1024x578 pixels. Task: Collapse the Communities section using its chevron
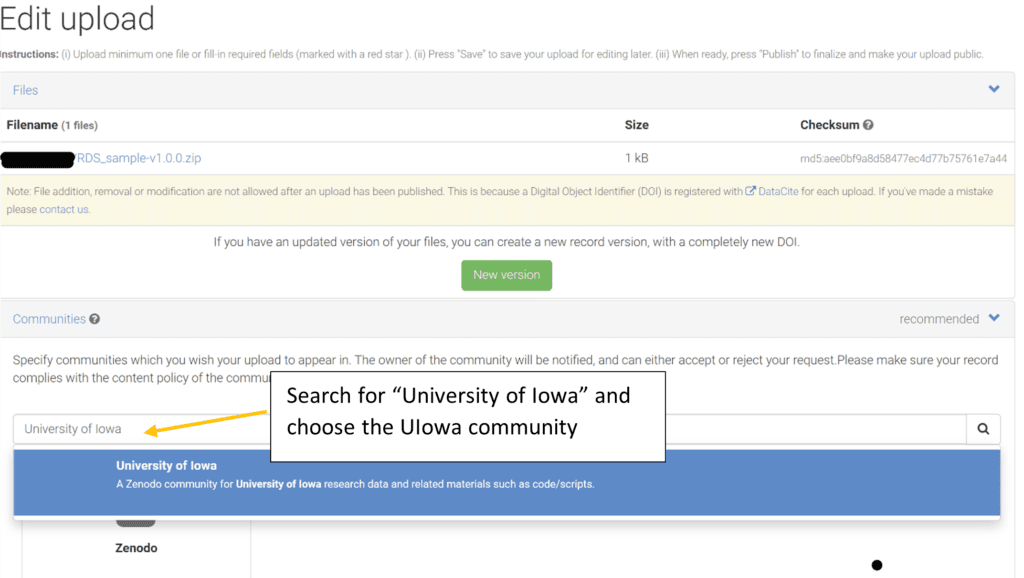994,318
